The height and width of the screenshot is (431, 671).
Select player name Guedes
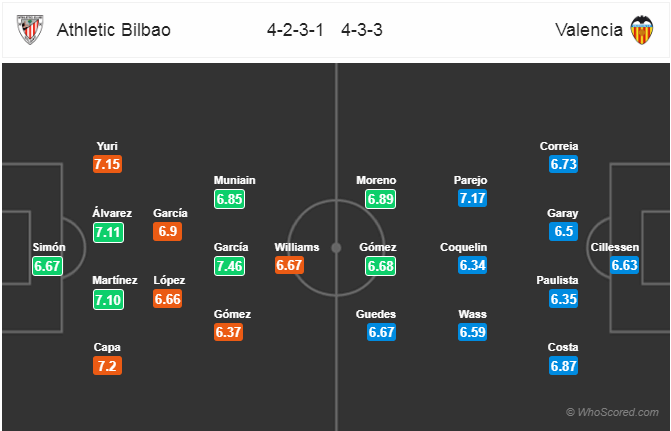(x=376, y=314)
